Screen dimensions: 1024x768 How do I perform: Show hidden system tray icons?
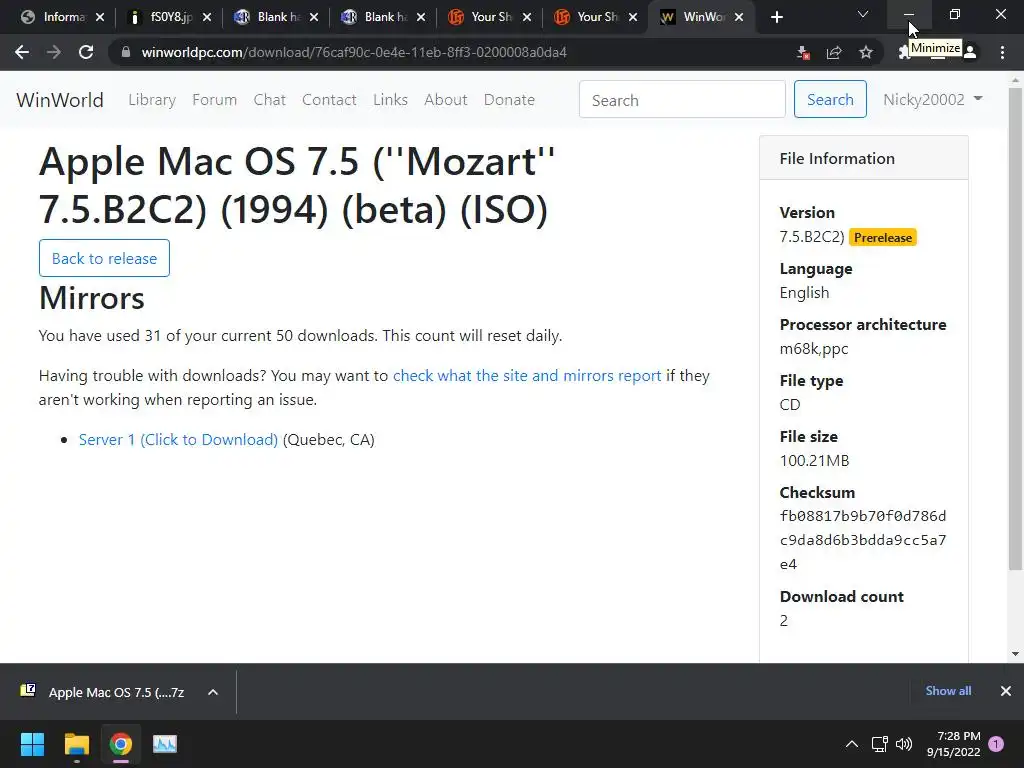click(x=852, y=744)
